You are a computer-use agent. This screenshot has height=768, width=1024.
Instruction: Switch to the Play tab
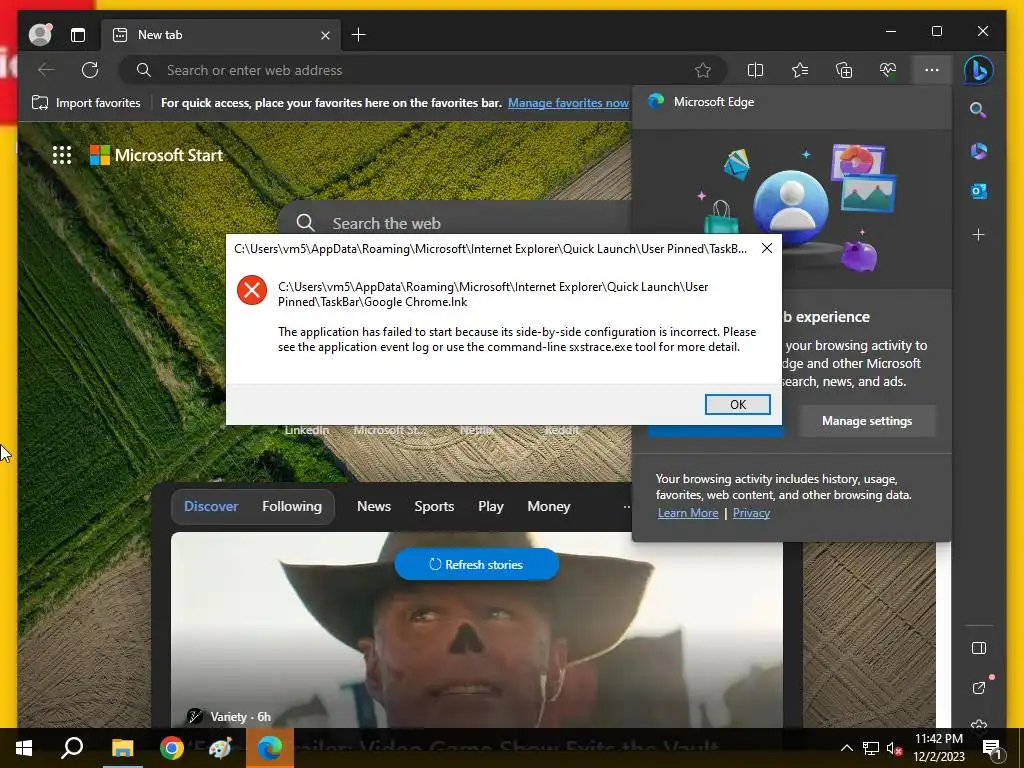click(x=490, y=506)
